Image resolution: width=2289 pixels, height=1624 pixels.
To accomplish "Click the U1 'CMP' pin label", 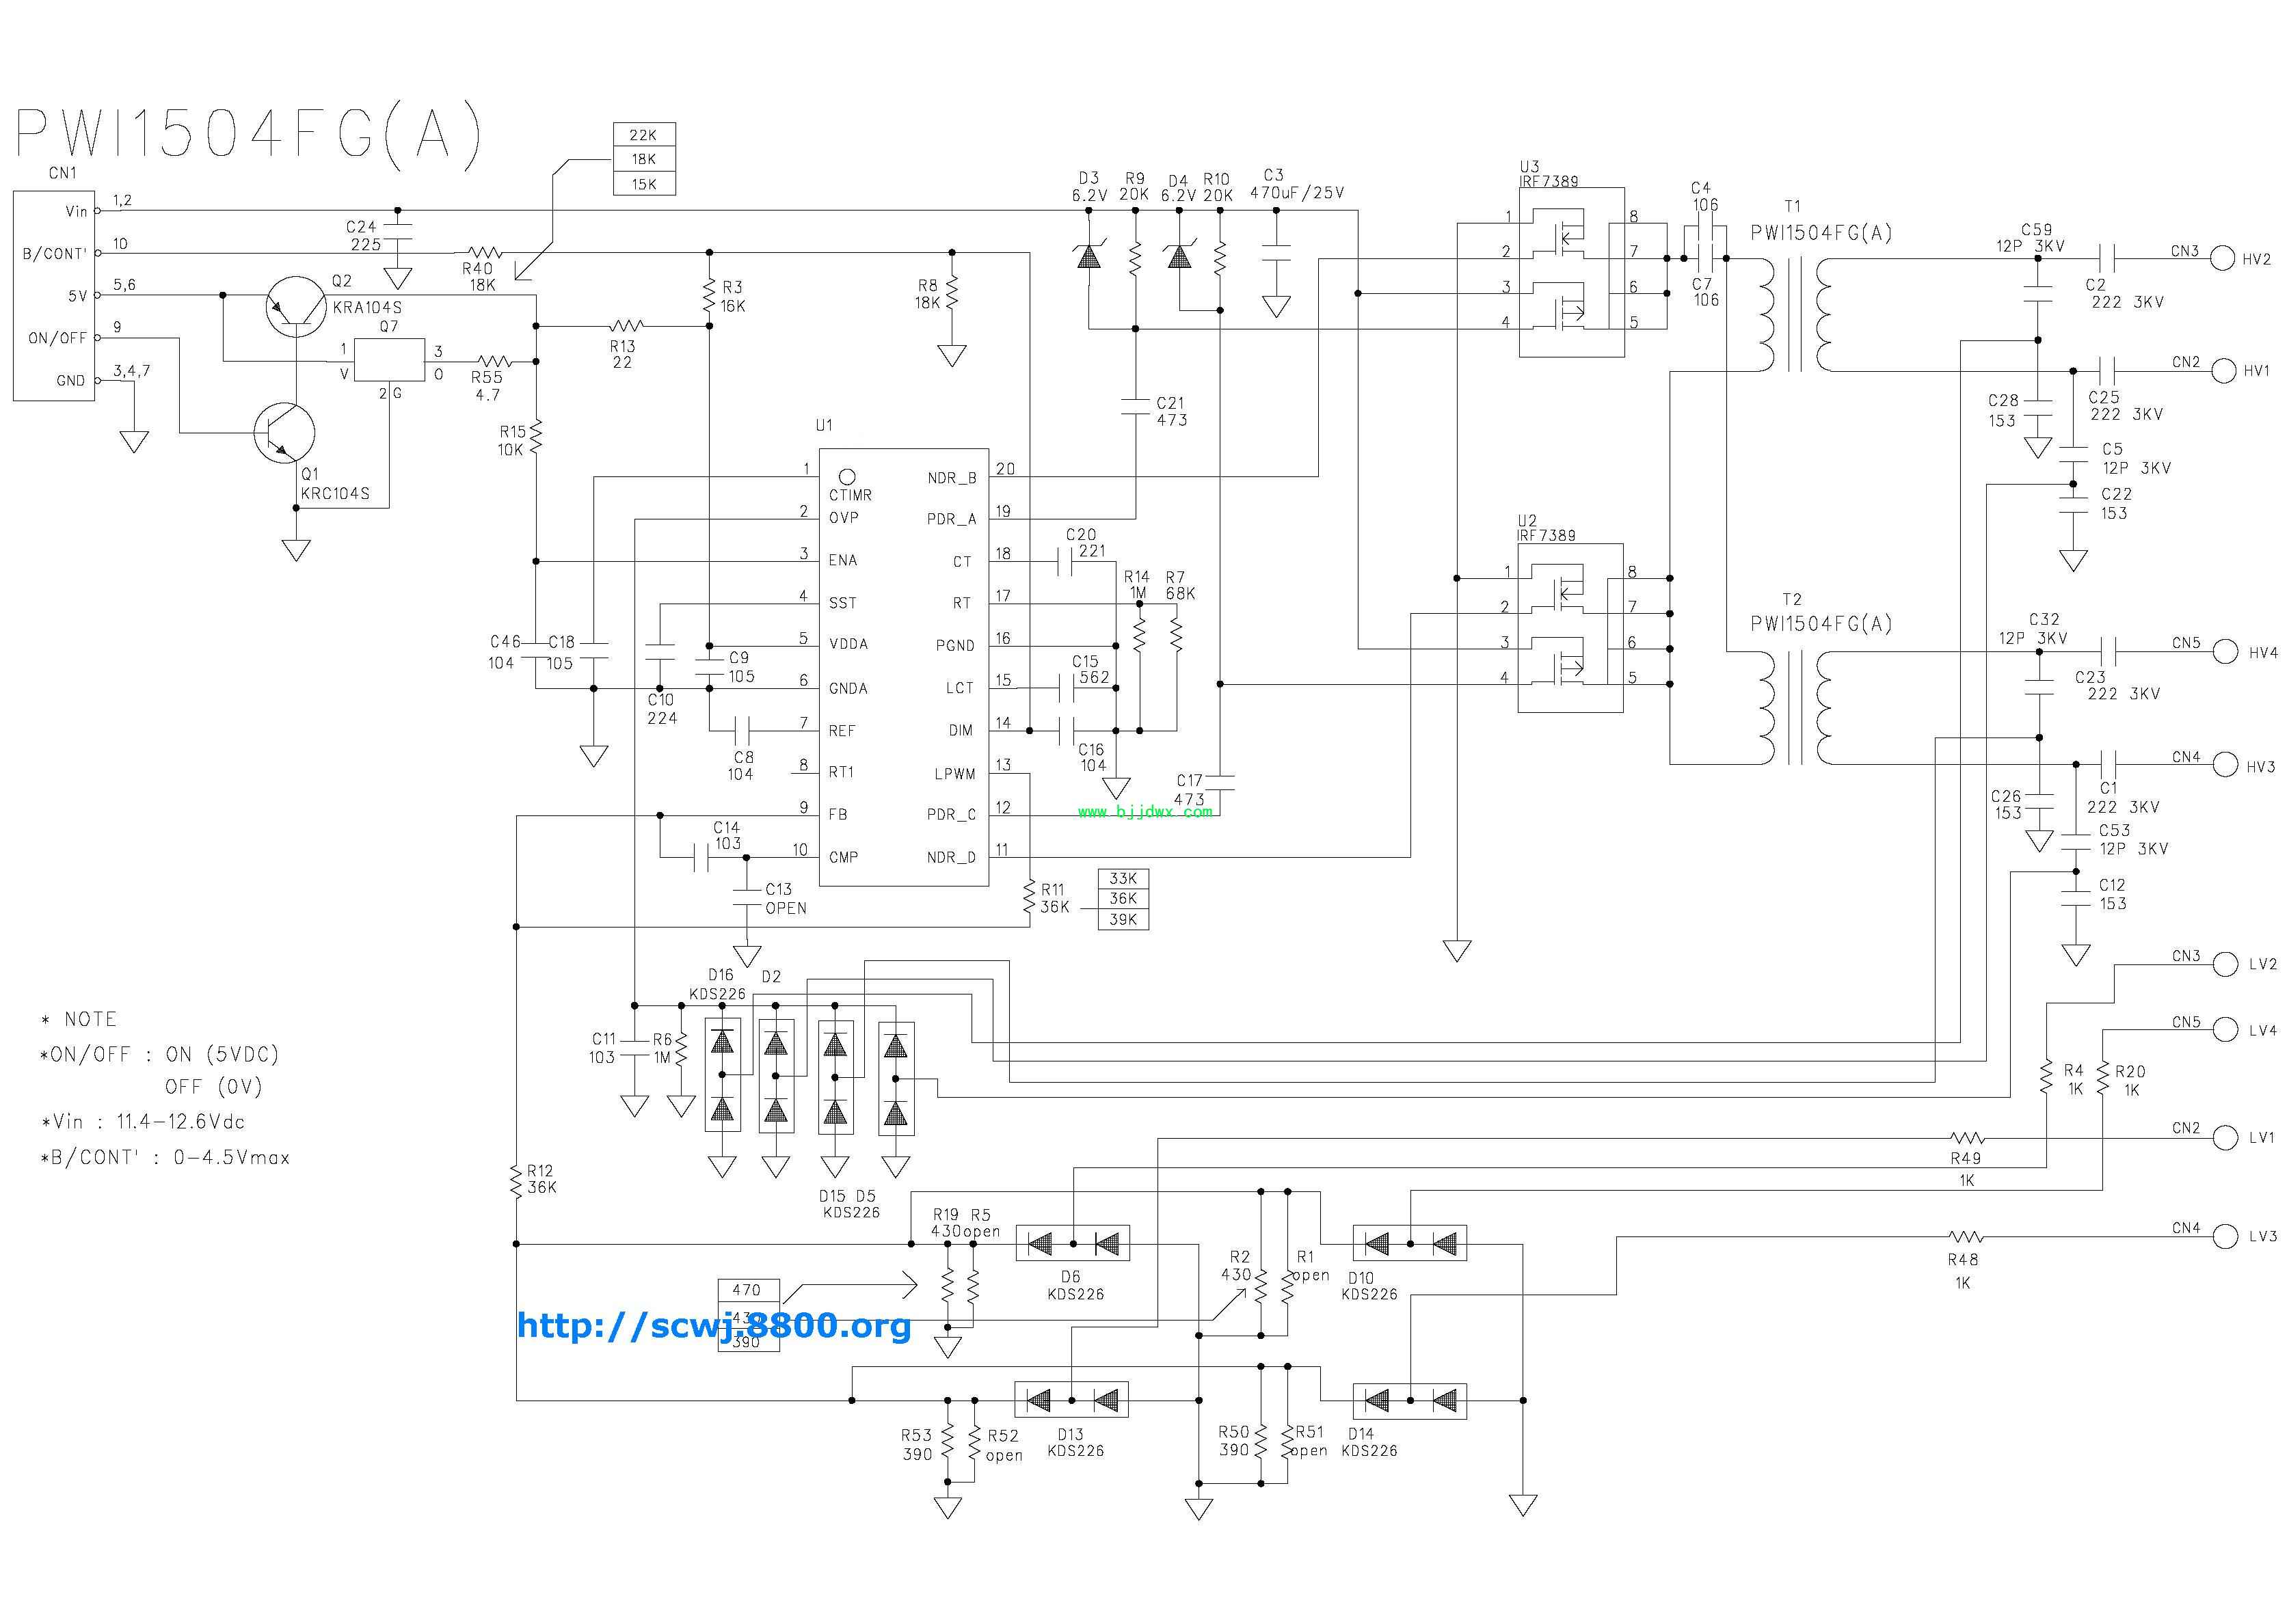I will [843, 857].
